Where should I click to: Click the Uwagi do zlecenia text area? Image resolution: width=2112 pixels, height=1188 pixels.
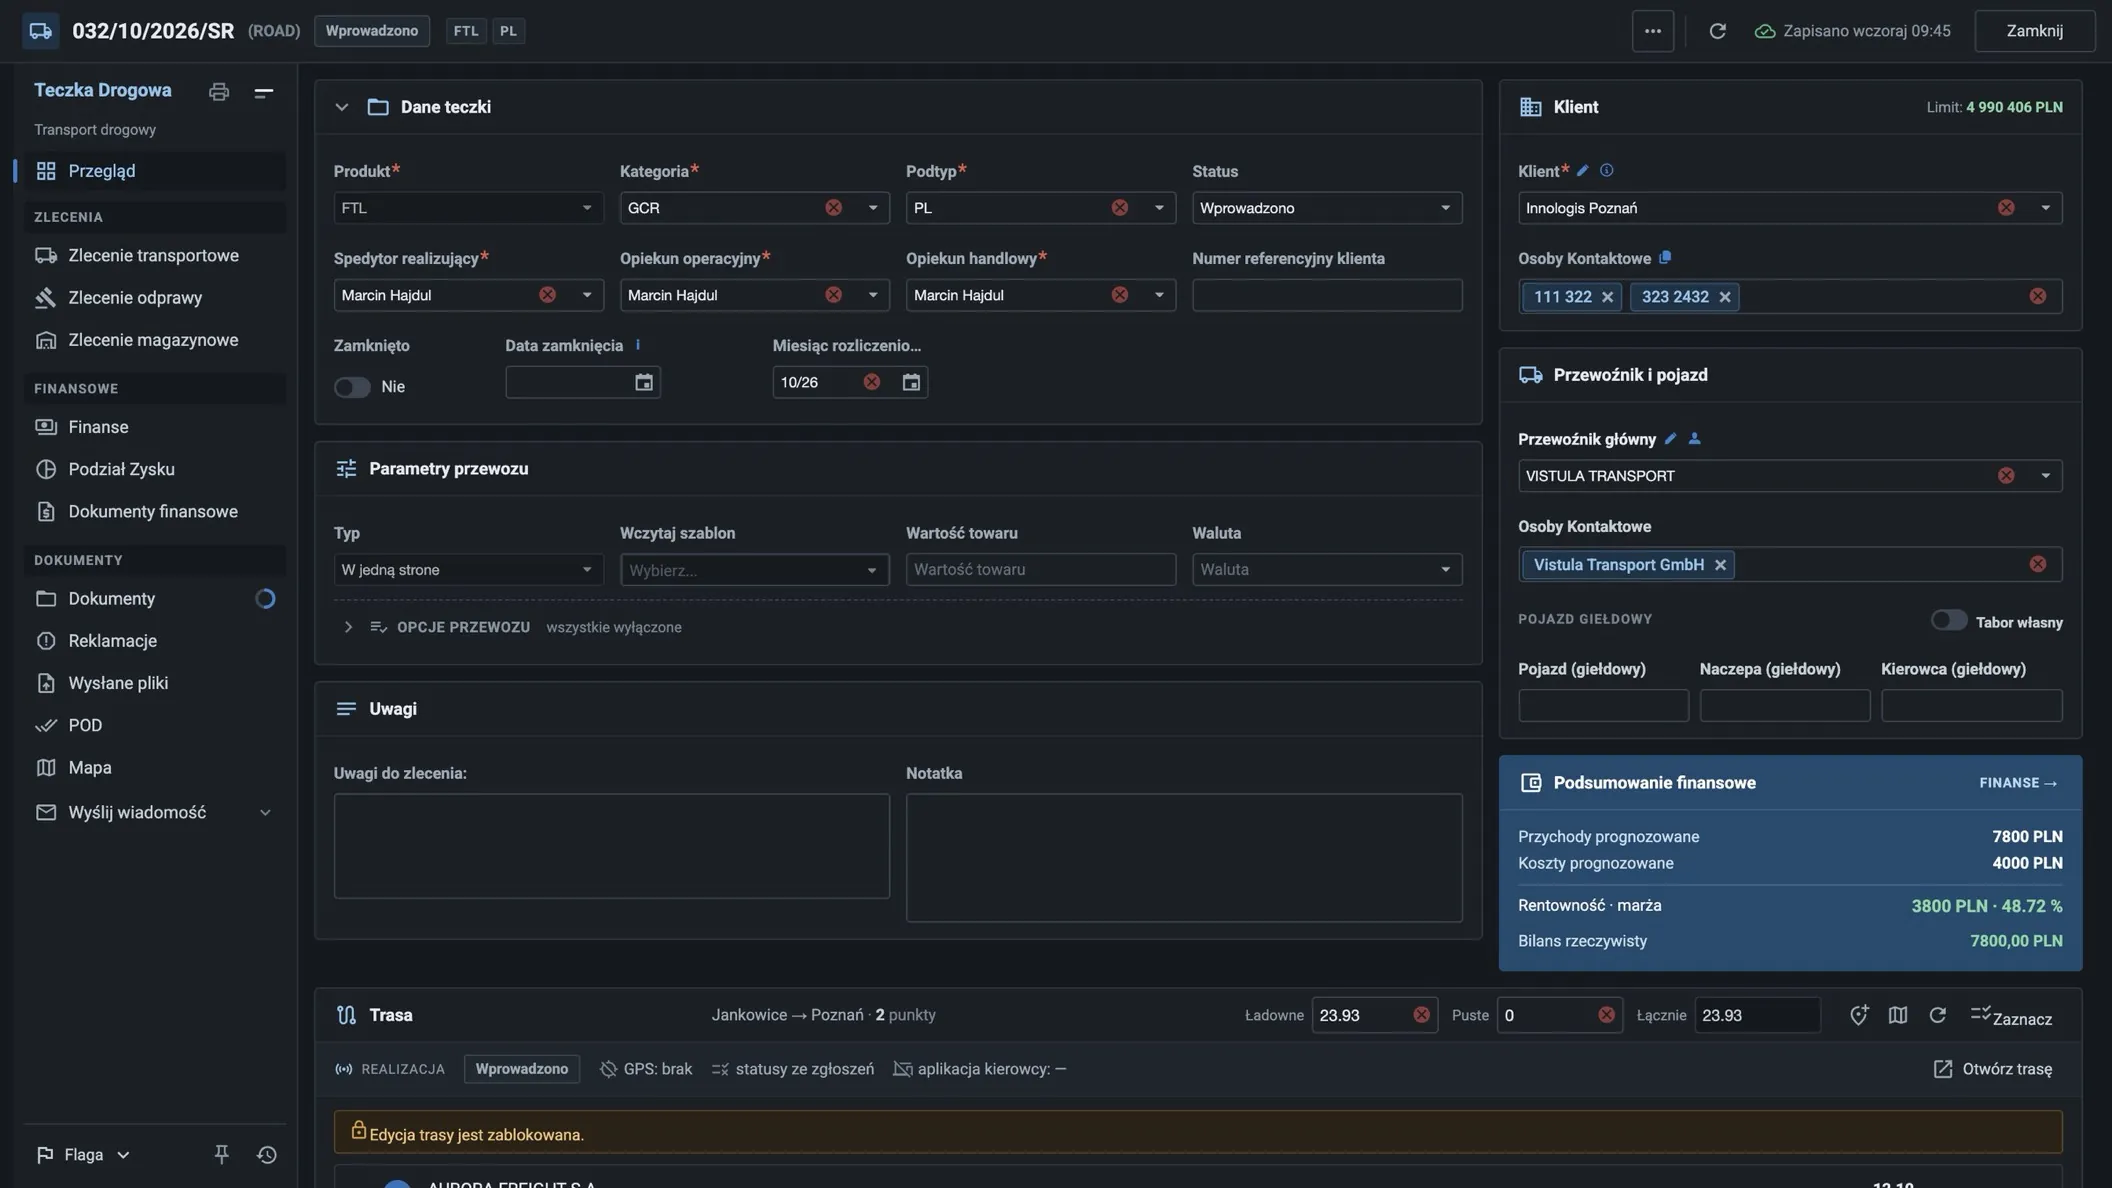tap(611, 847)
